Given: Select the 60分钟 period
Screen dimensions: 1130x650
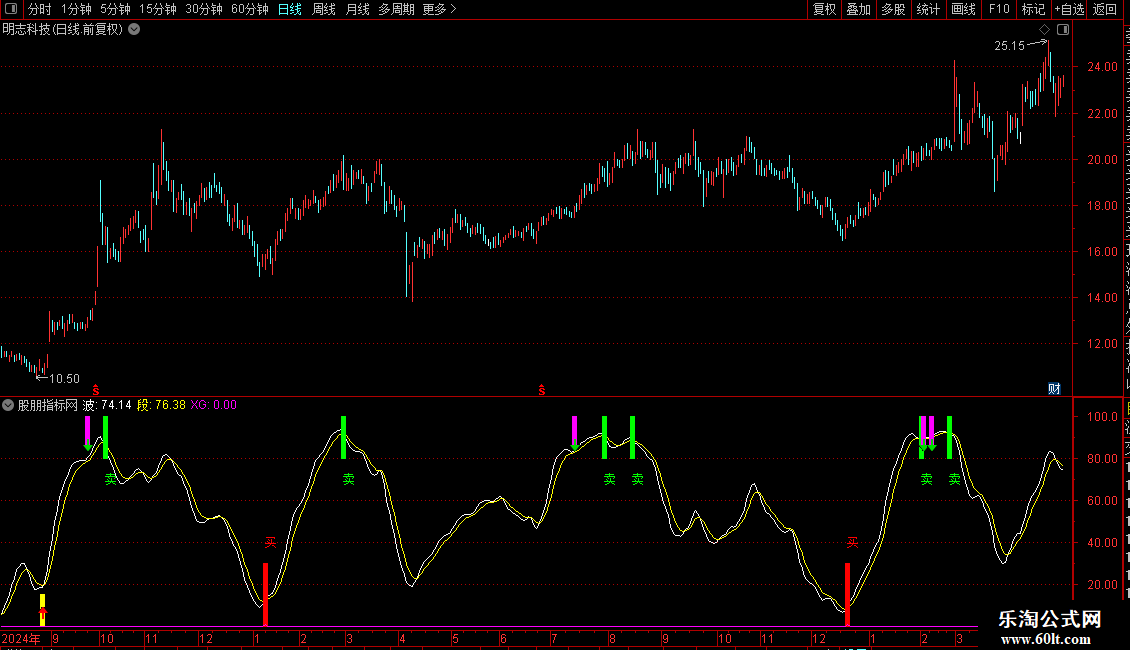Looking at the screenshot, I should point(250,9).
